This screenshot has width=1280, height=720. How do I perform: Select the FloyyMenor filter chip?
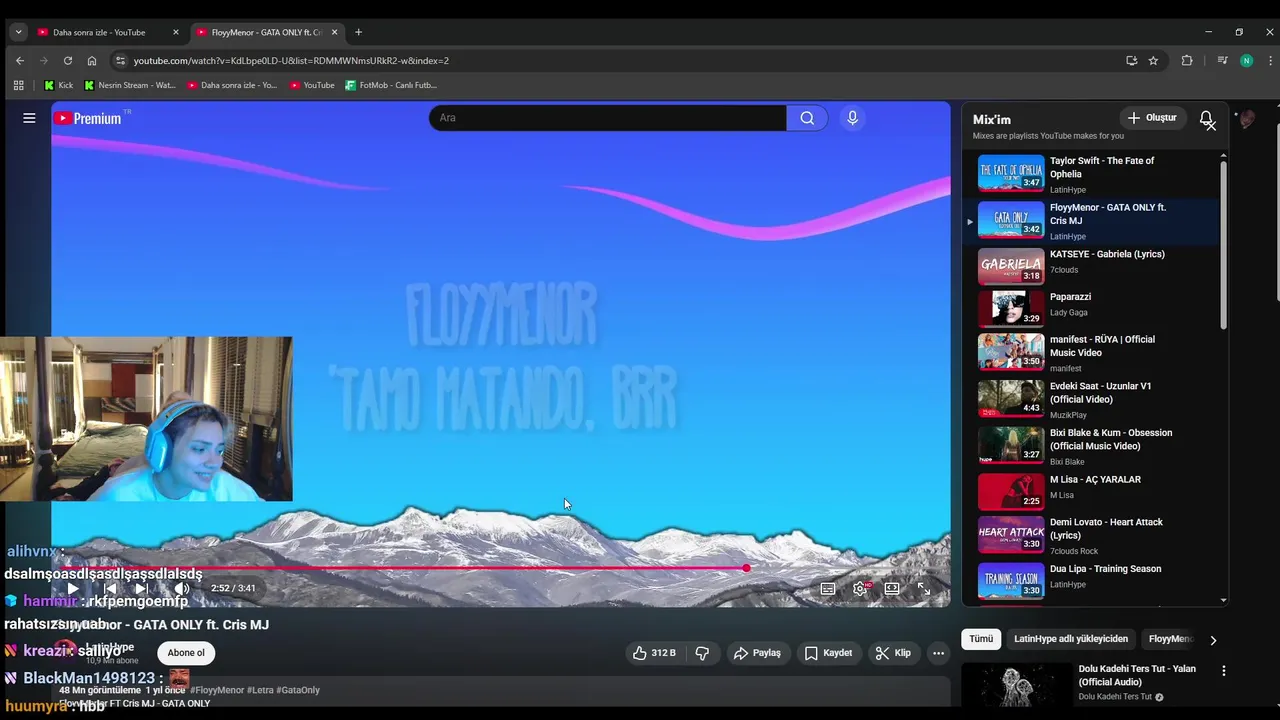(1170, 639)
